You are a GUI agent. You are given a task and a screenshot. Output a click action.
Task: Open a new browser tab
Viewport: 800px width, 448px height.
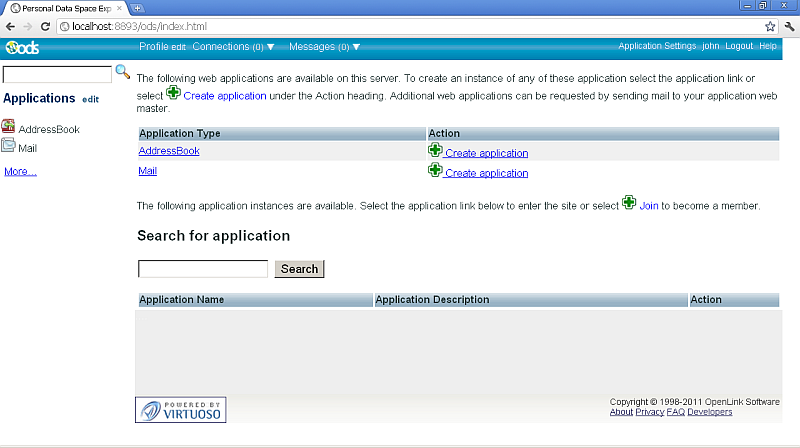[138, 8]
